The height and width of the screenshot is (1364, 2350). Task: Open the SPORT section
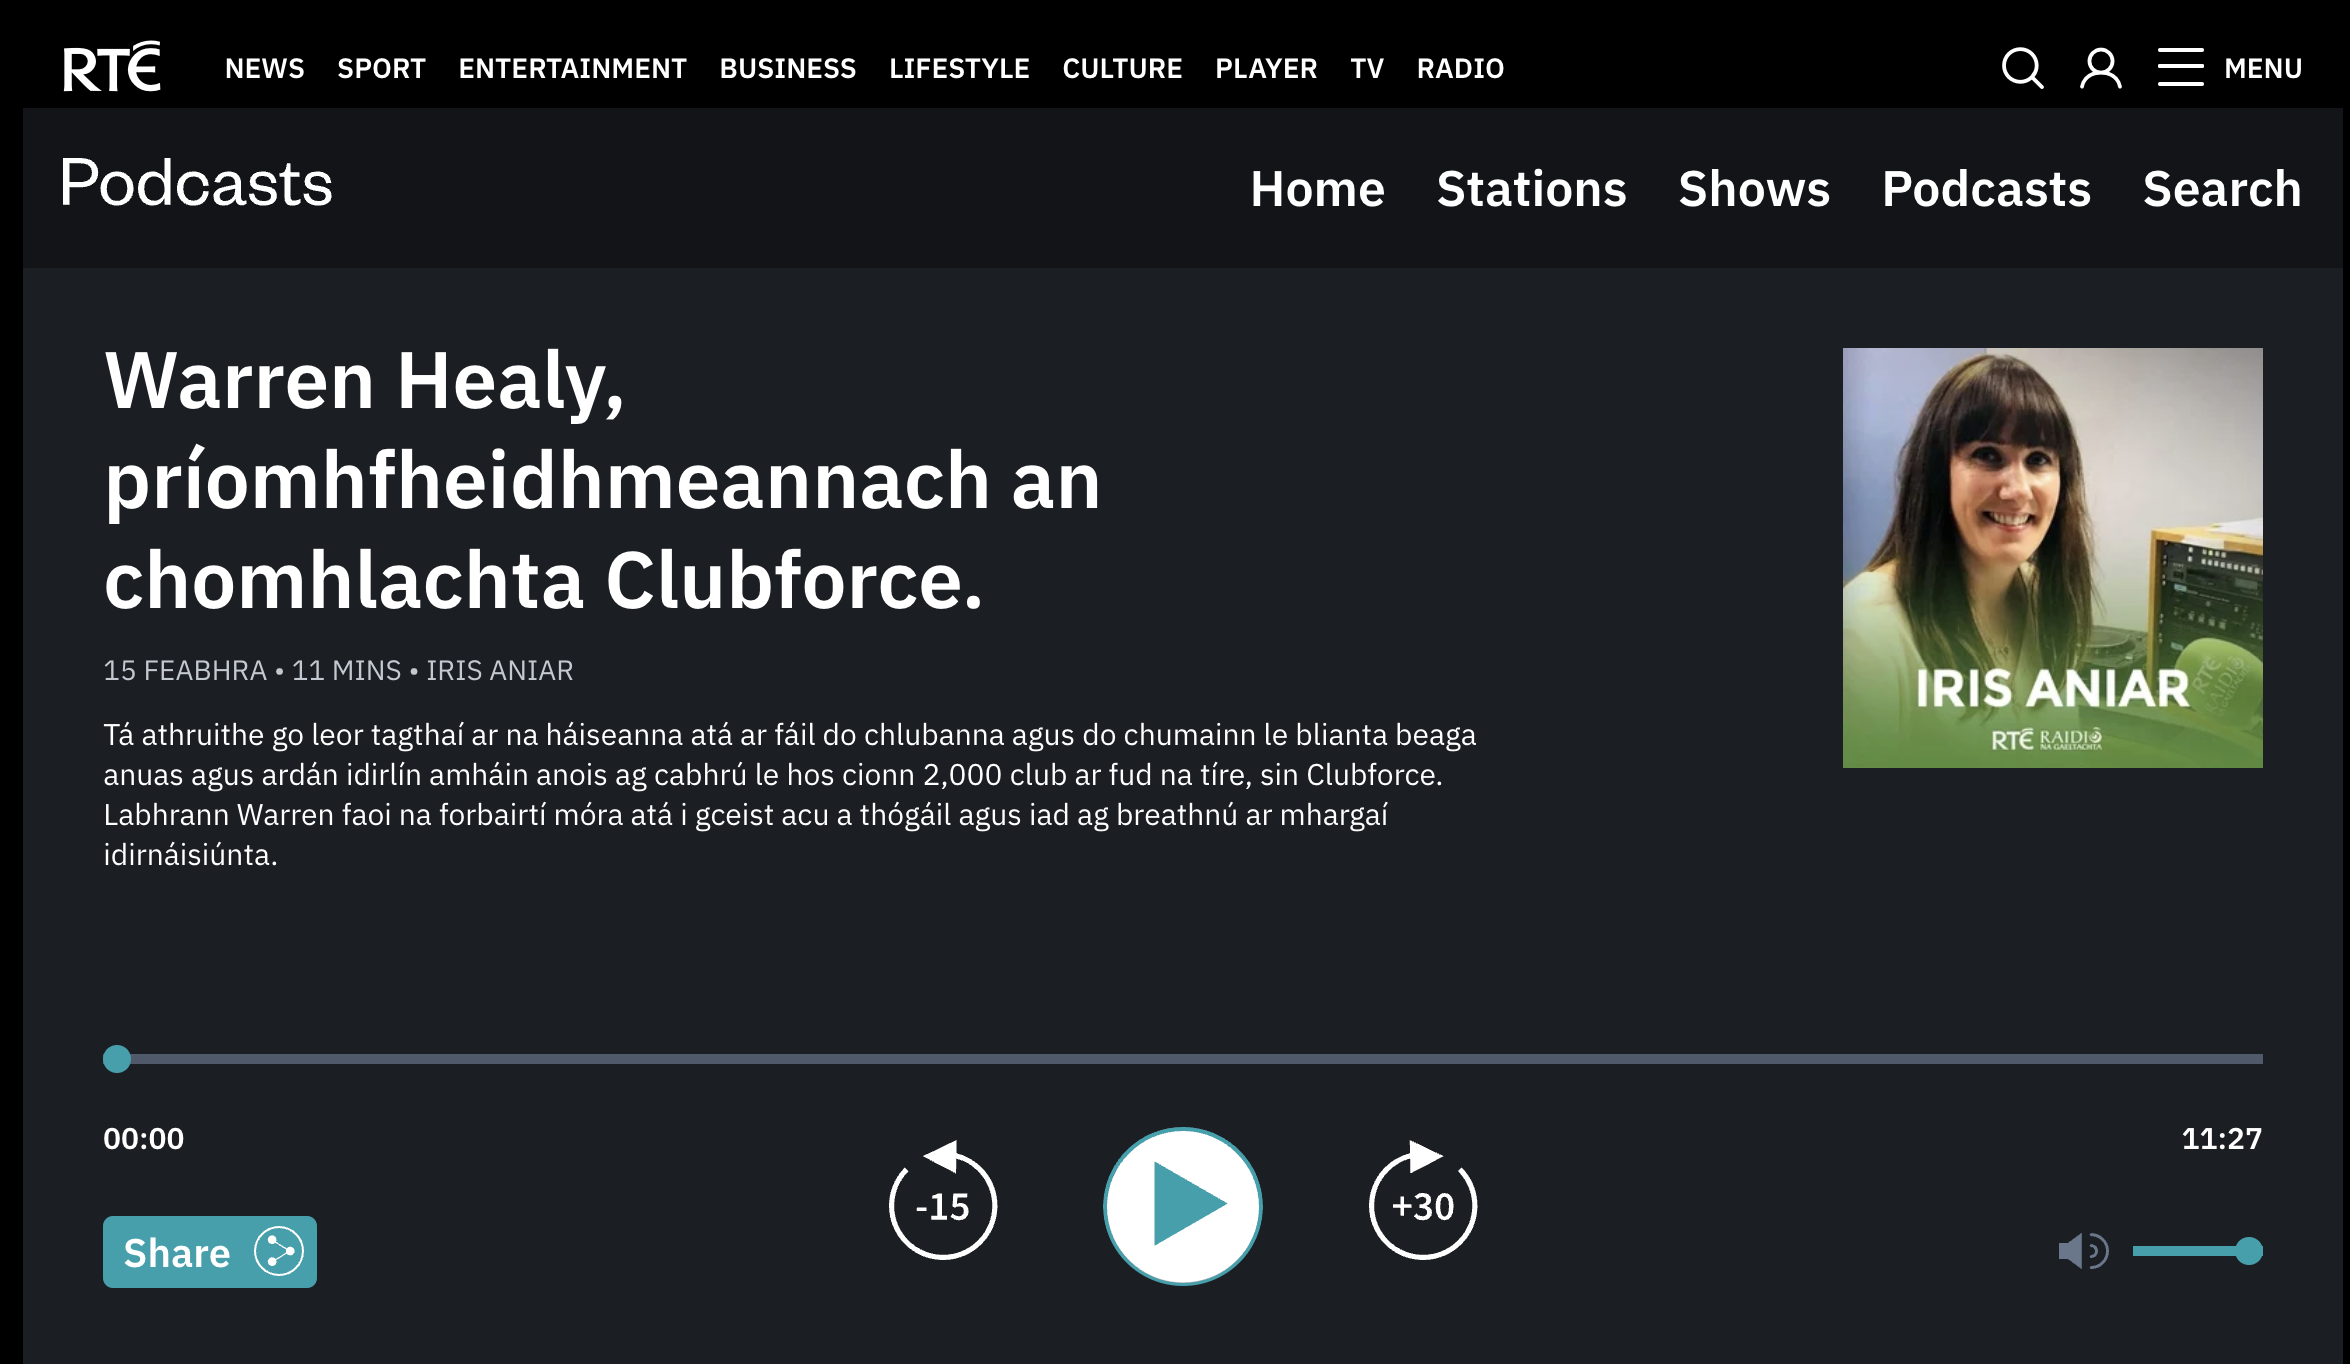[x=381, y=68]
